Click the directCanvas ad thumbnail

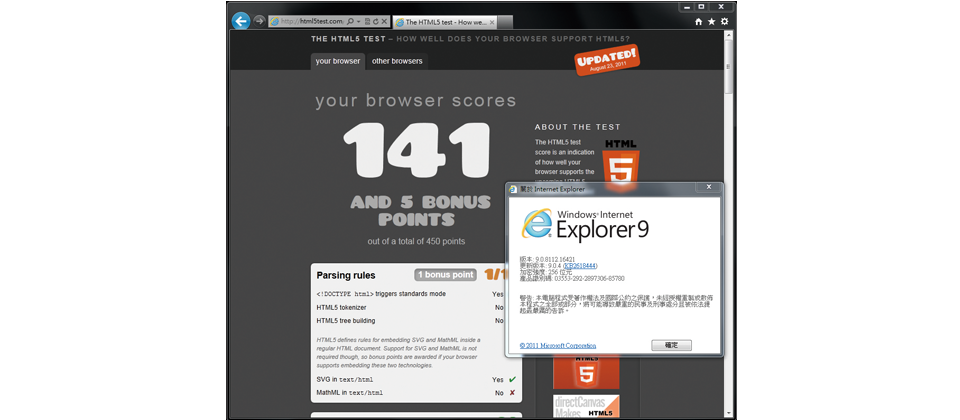click(586, 407)
